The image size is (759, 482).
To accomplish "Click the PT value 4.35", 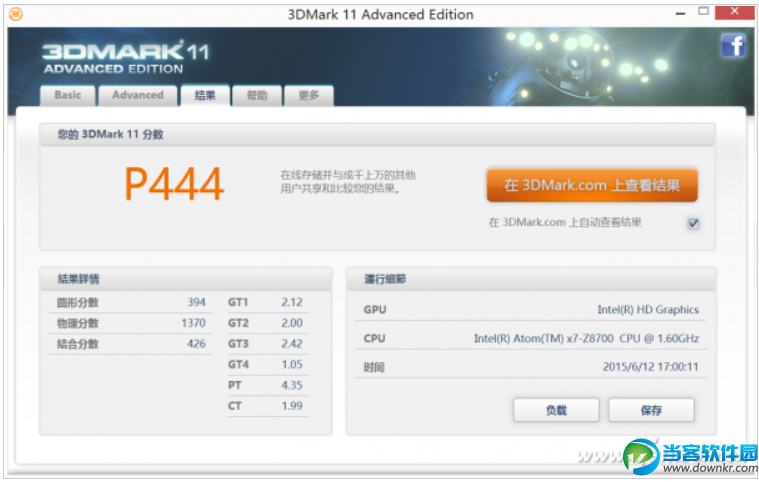I will click(x=292, y=385).
